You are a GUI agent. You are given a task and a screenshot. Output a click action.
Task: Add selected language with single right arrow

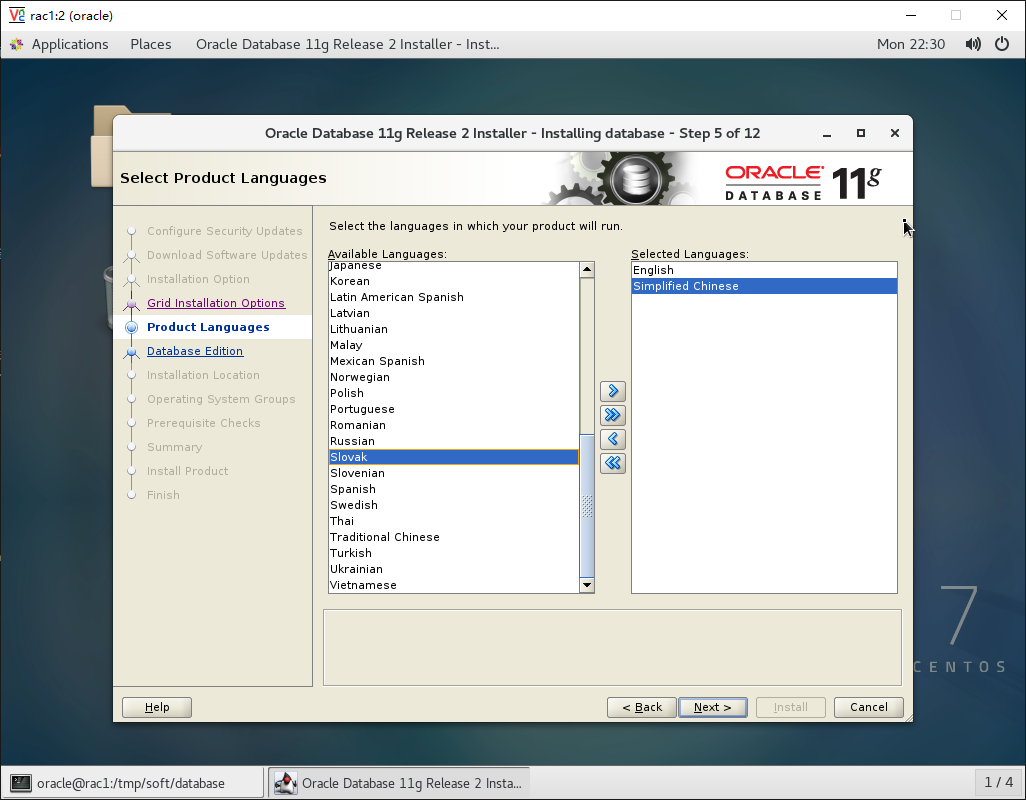pyautogui.click(x=612, y=391)
